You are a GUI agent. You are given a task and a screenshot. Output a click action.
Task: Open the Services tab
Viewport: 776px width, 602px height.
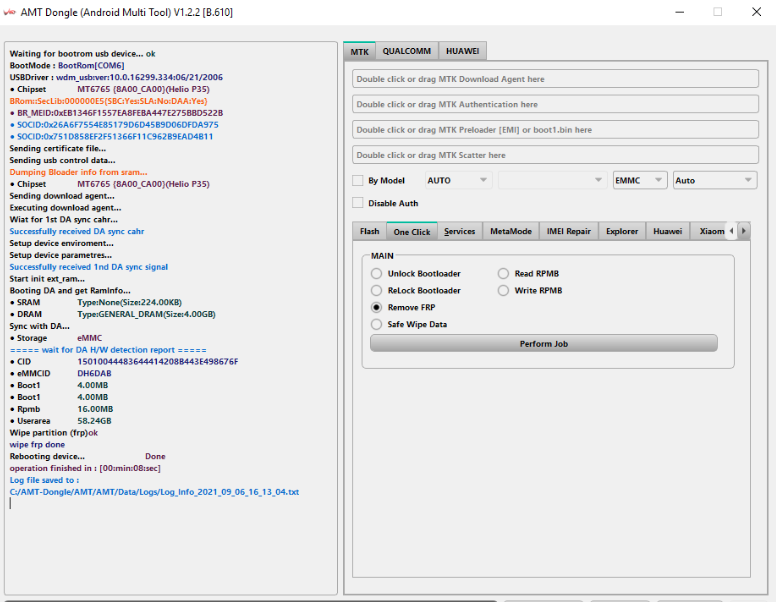pos(460,231)
